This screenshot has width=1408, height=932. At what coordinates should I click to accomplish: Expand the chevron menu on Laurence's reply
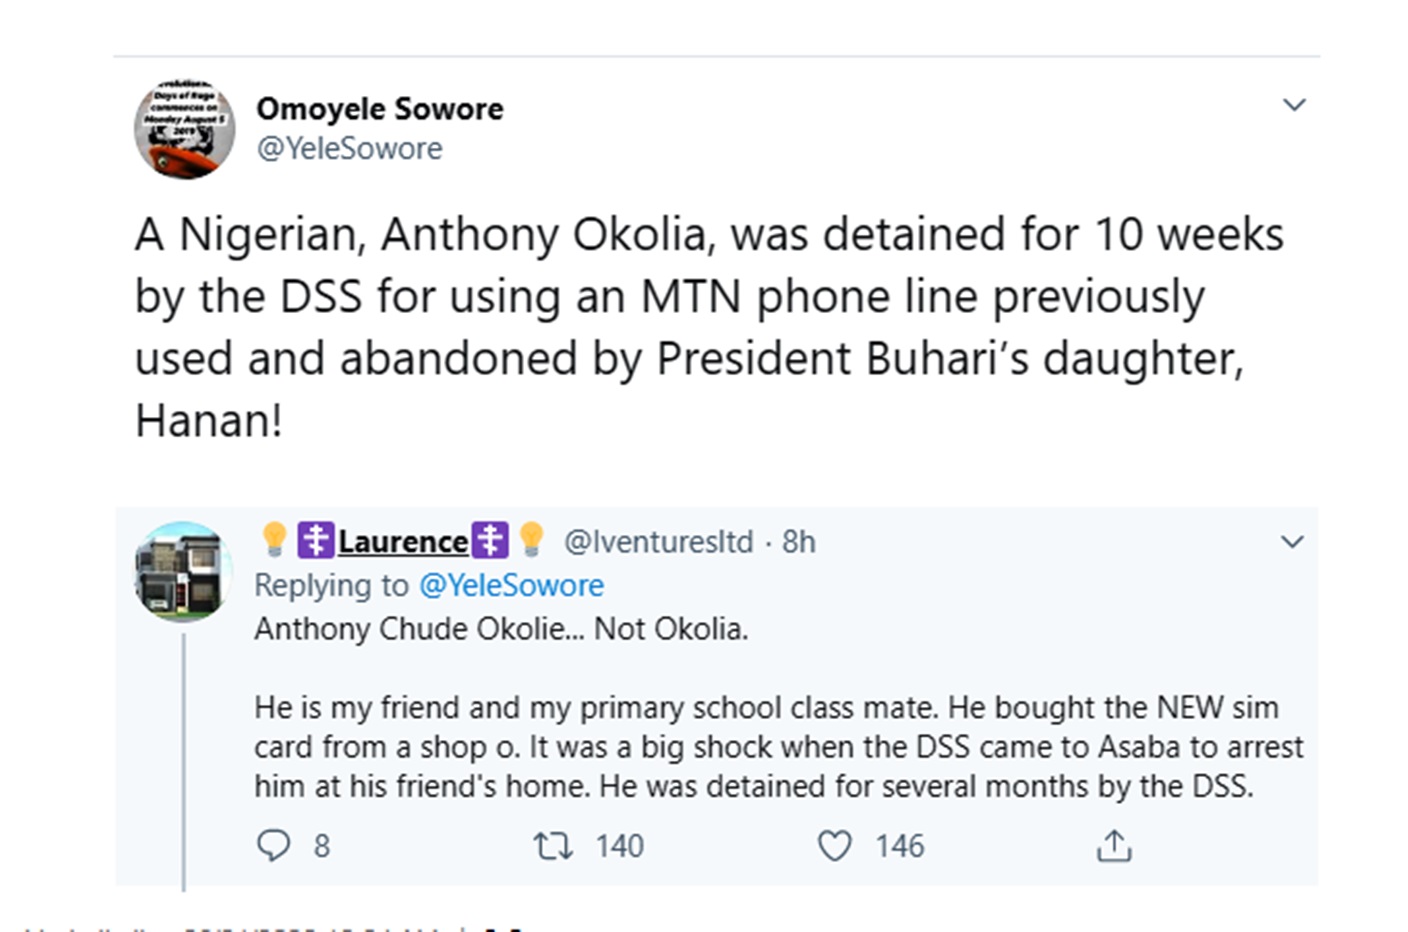click(1292, 542)
